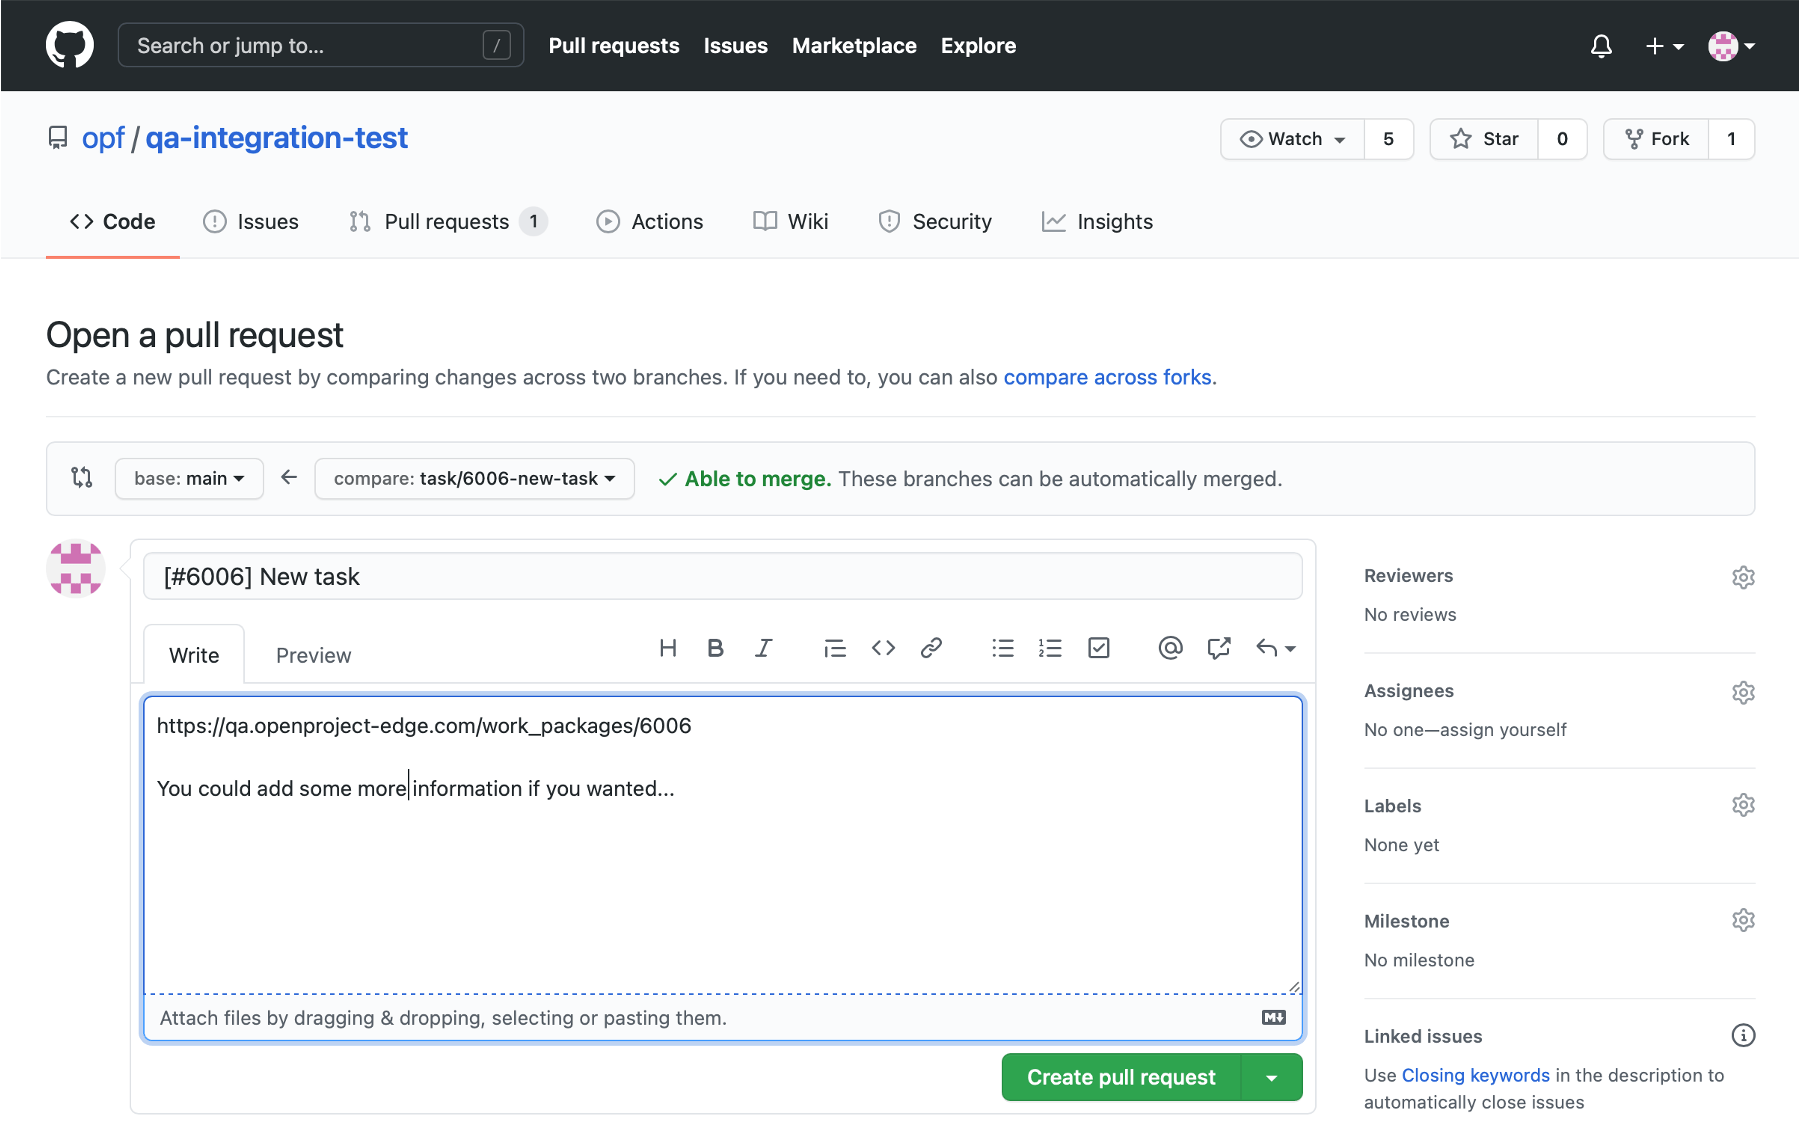The image size is (1799, 1127).
Task: Insert a heading with the H icon
Action: click(x=668, y=648)
